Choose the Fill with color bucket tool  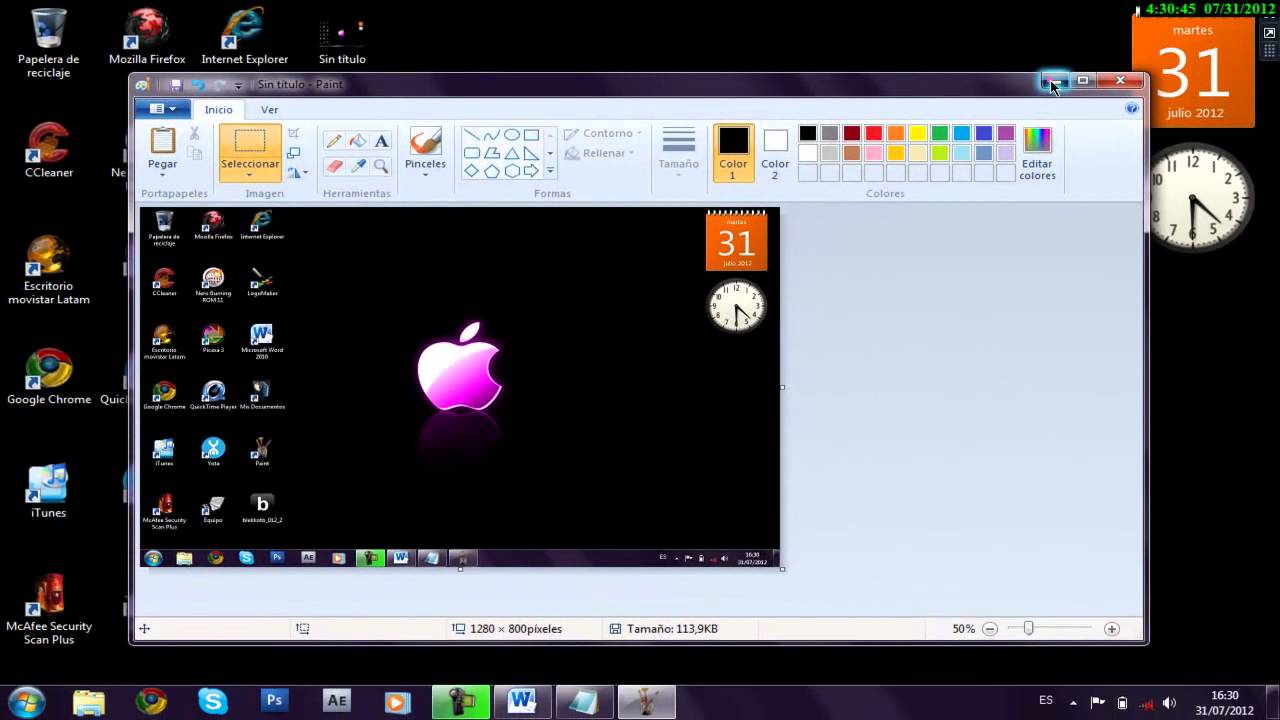[358, 141]
